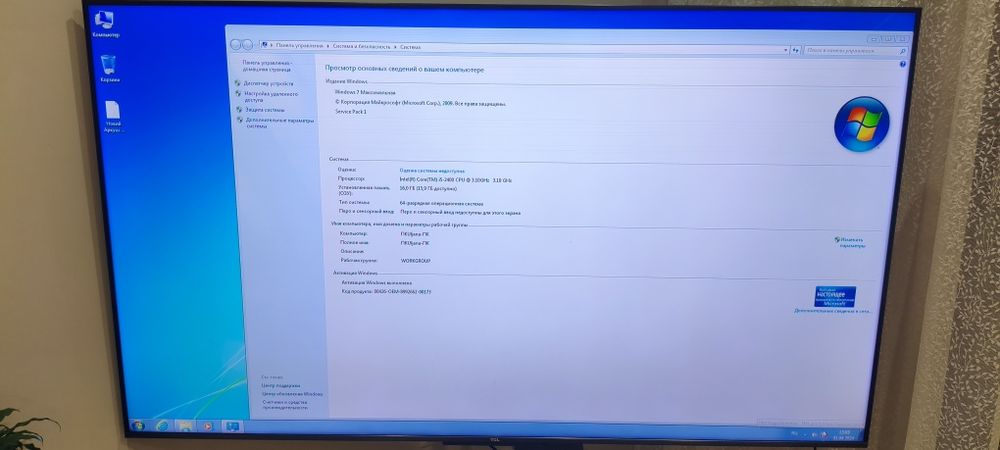The width and height of the screenshot is (1000, 450).
Task: Open the Компьютер desktop icon
Action: (x=105, y=23)
